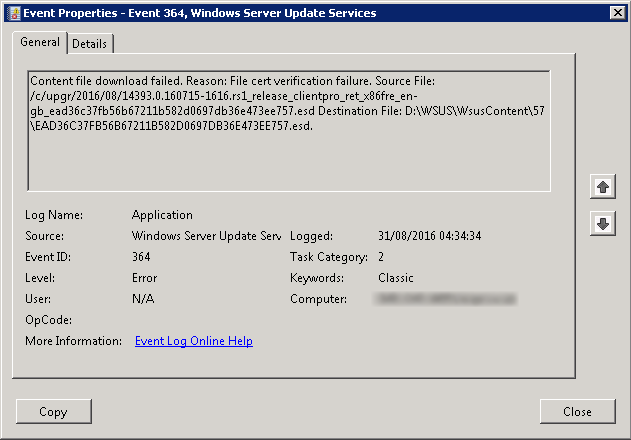Switch to the Details tab

[90, 43]
